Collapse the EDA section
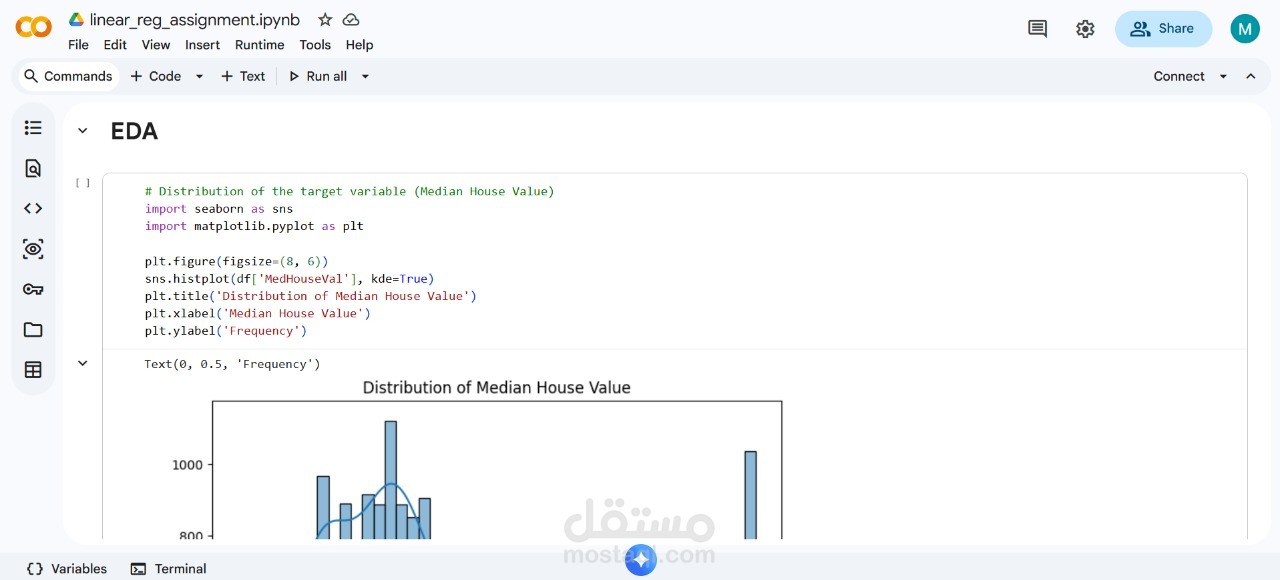 [83, 131]
